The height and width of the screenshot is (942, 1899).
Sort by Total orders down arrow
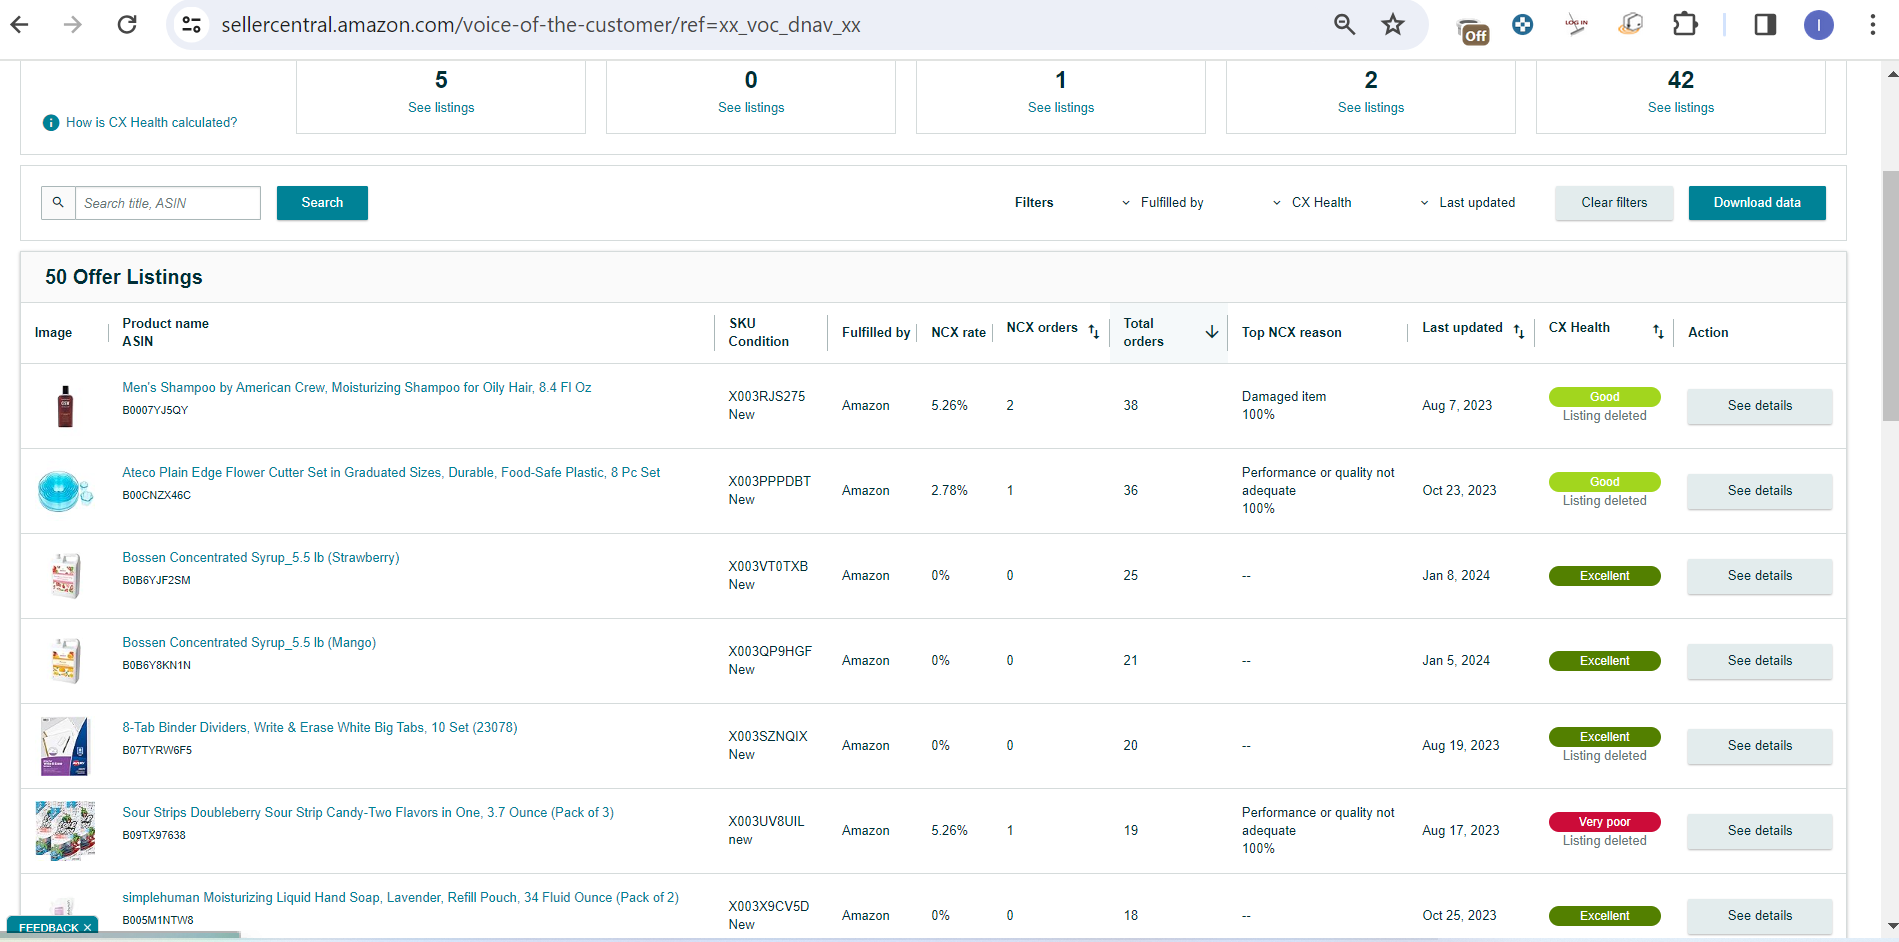pos(1212,331)
